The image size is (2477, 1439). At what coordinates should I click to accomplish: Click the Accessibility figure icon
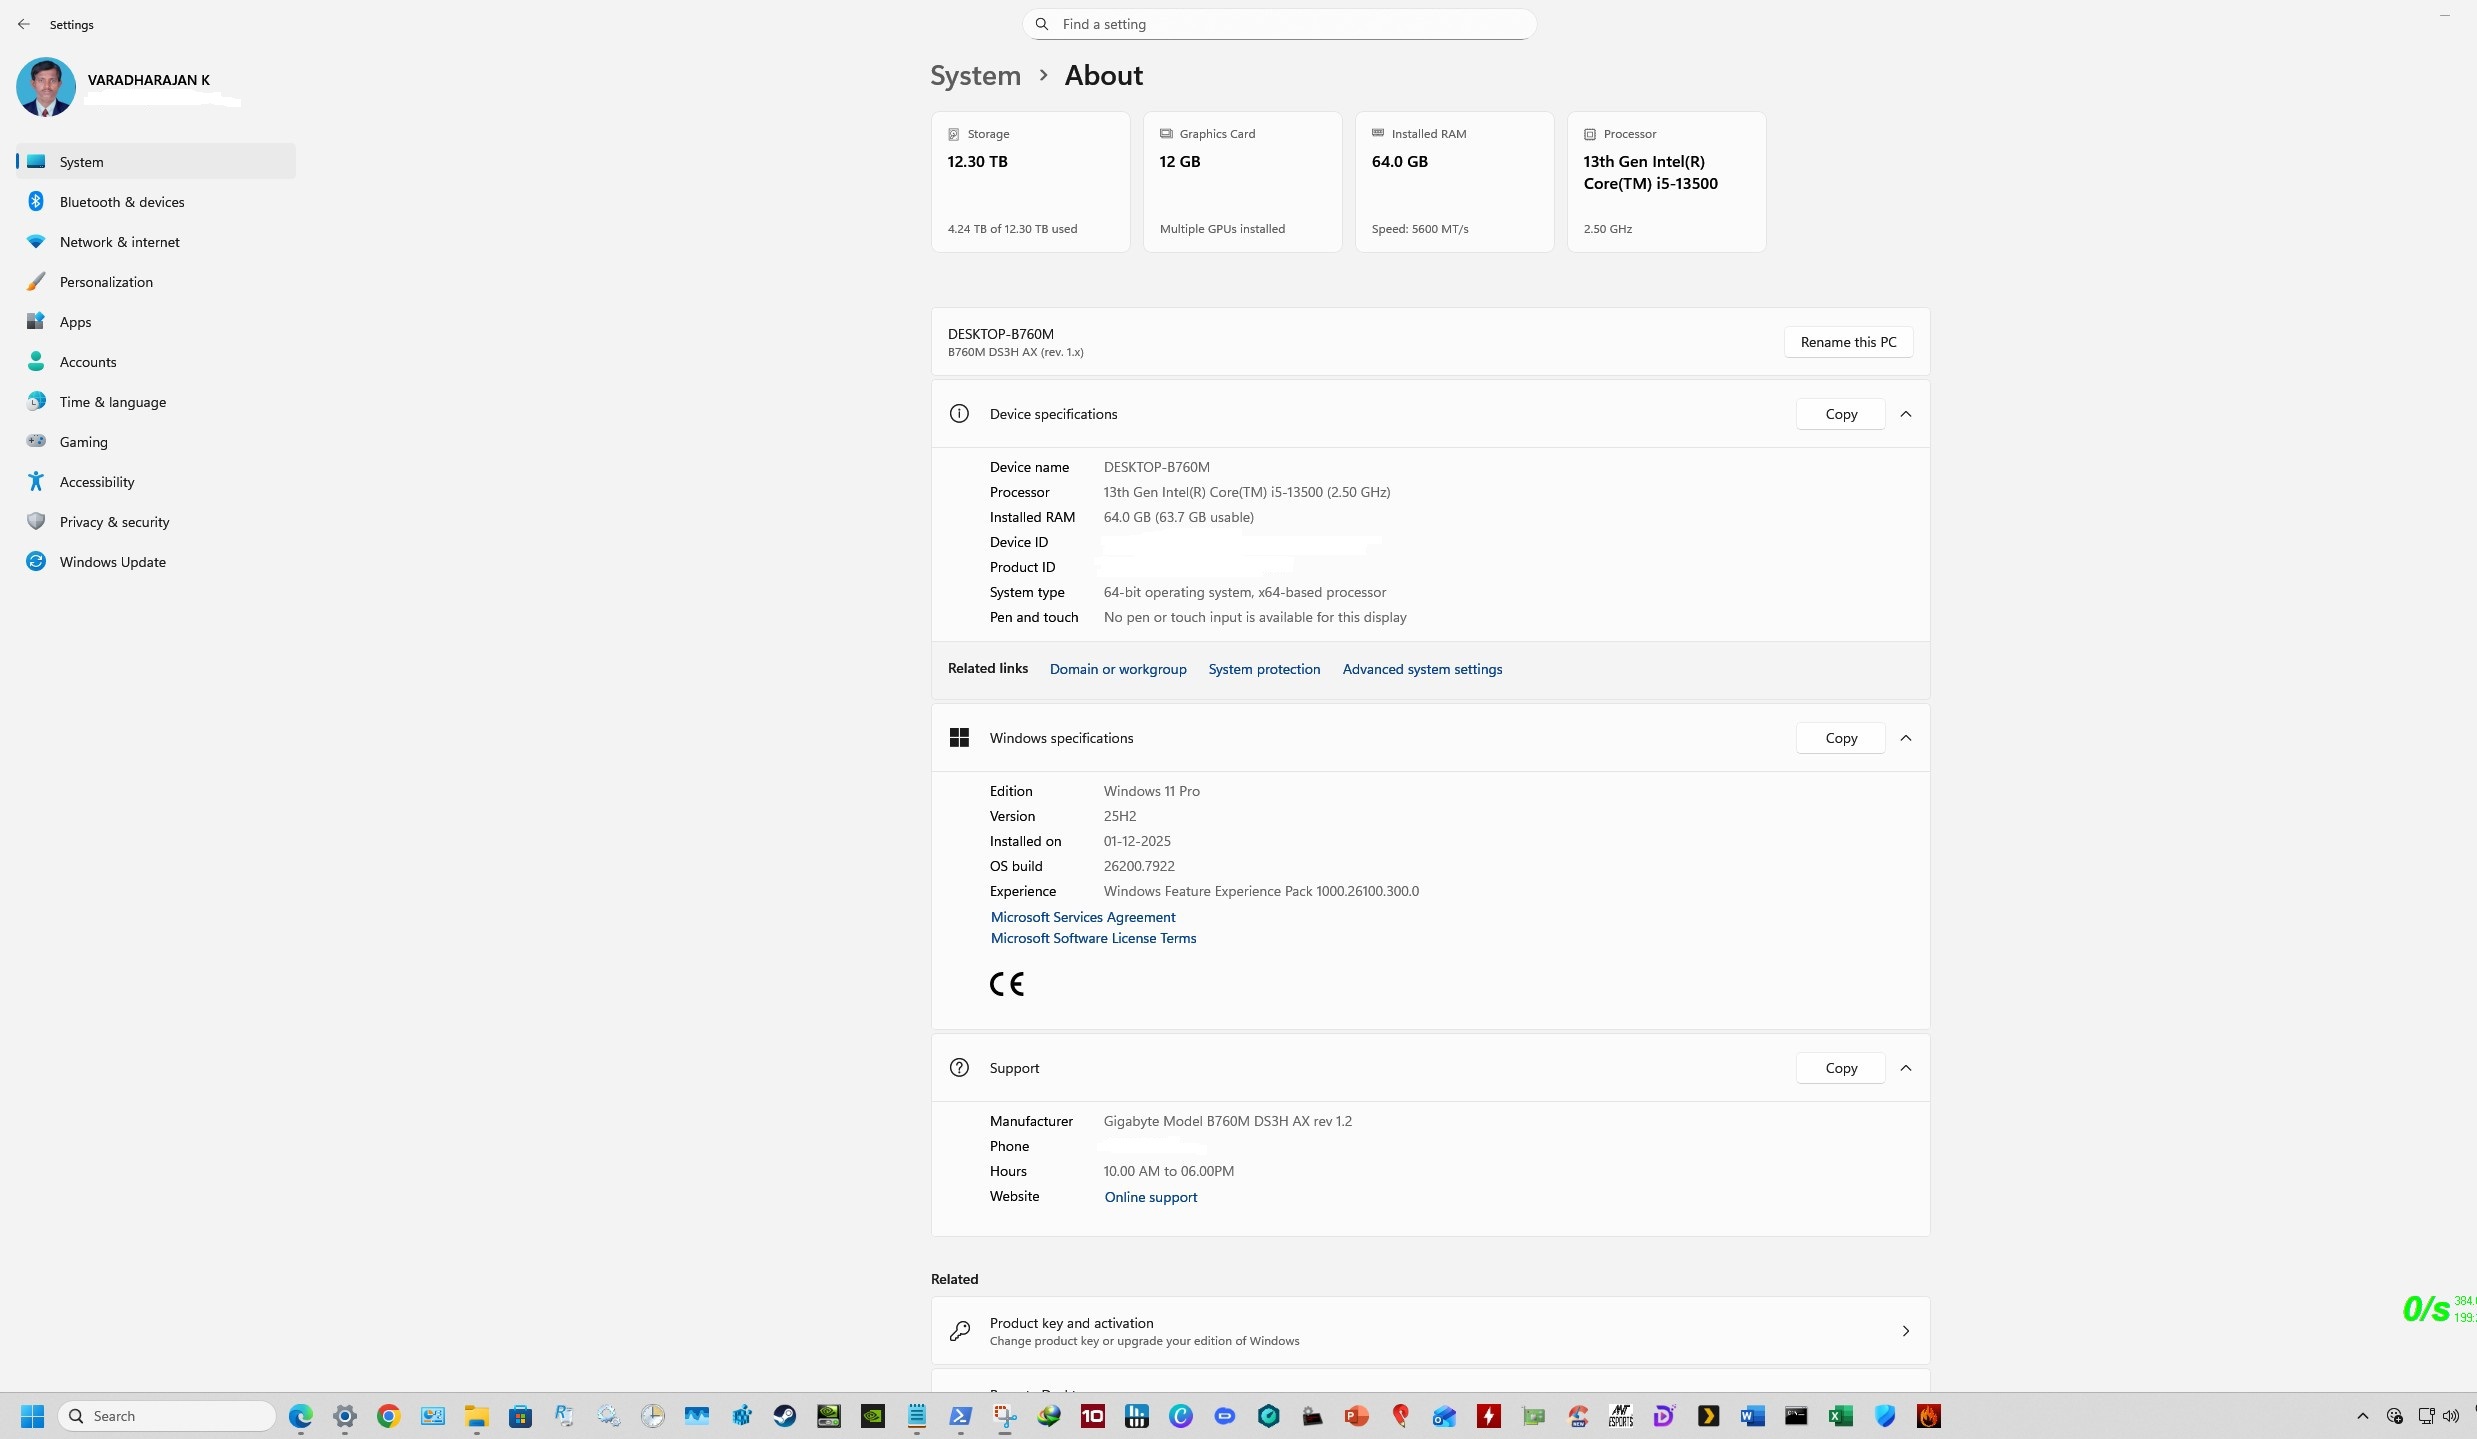pos(36,481)
